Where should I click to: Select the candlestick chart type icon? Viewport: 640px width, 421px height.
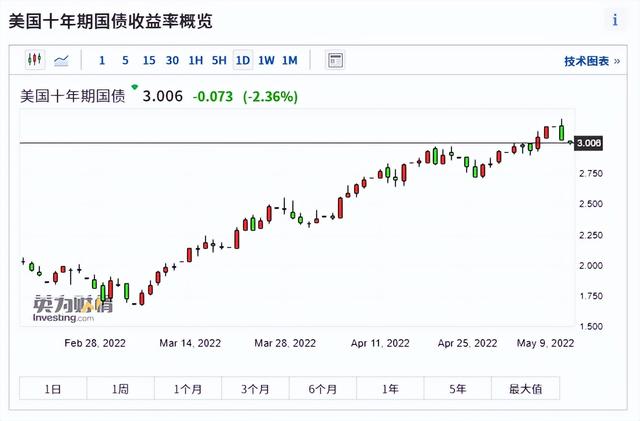(x=35, y=61)
